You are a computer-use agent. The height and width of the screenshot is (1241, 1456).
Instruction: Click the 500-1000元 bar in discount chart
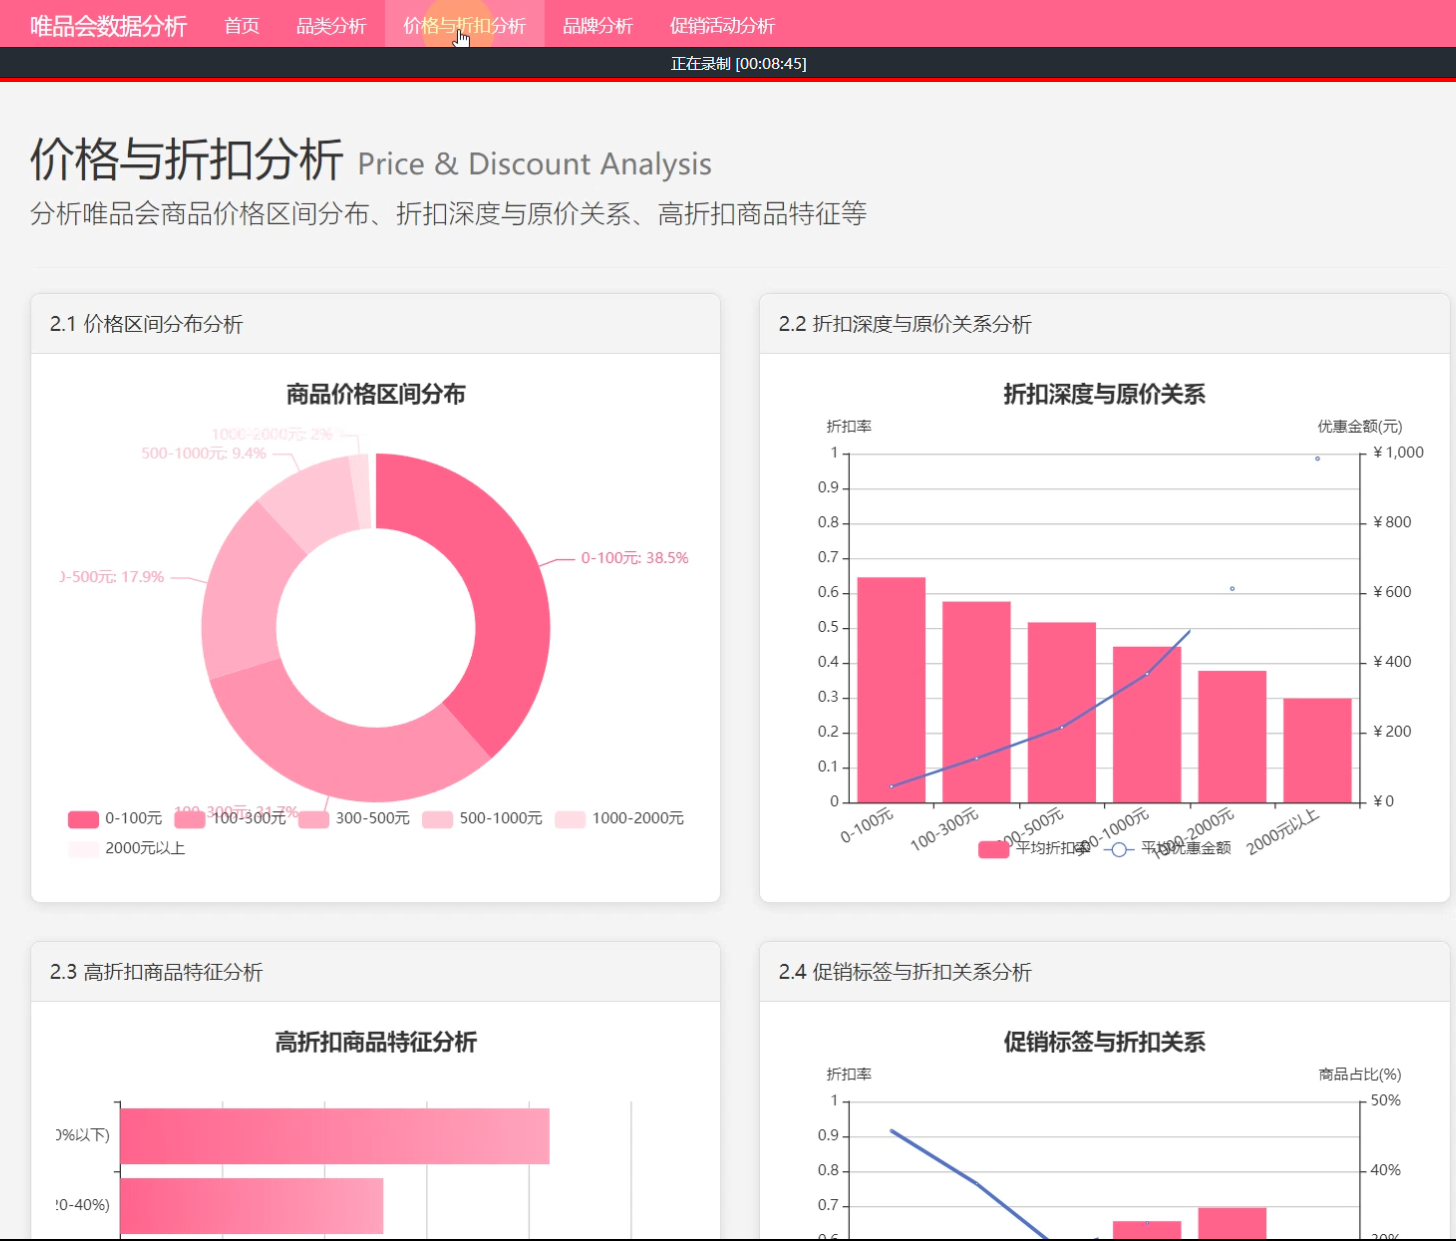pos(1147,724)
